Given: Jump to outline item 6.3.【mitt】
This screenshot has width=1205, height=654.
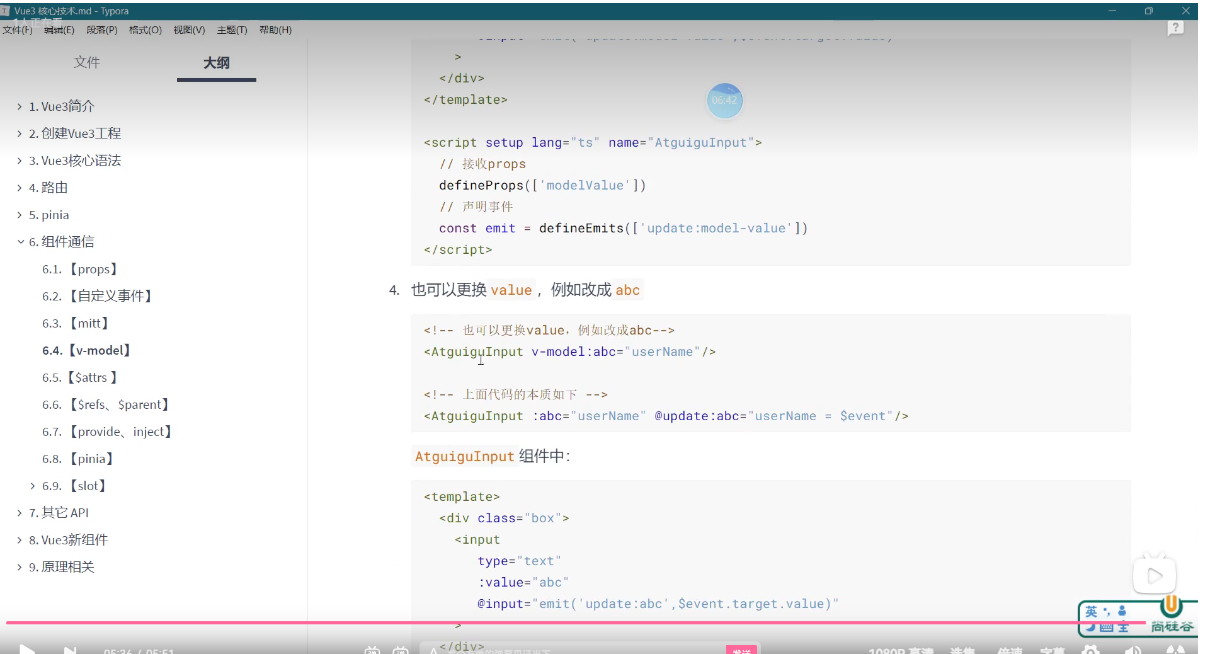Looking at the screenshot, I should (76, 323).
